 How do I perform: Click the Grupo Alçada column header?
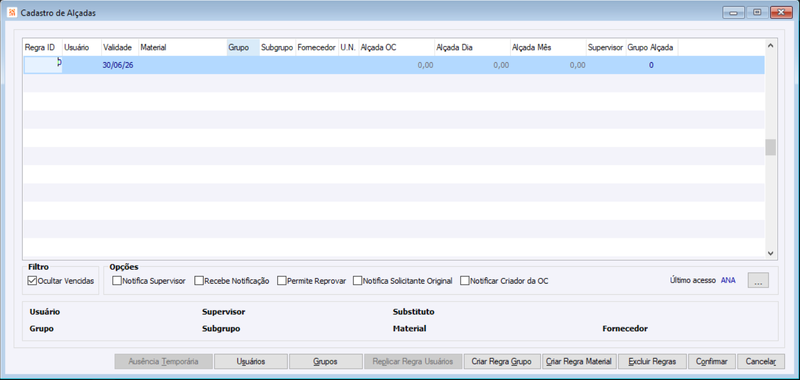coord(652,47)
